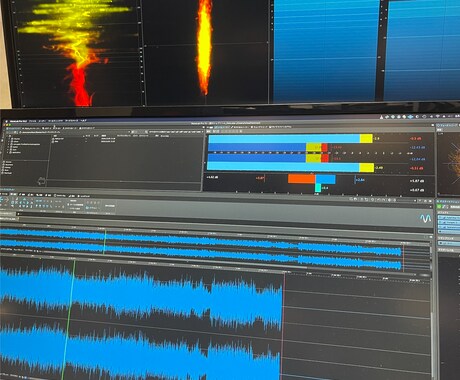The image size is (460, 380).
Task: Click the Wi-Fi icon in macOS menu bar
Action: 437,117
